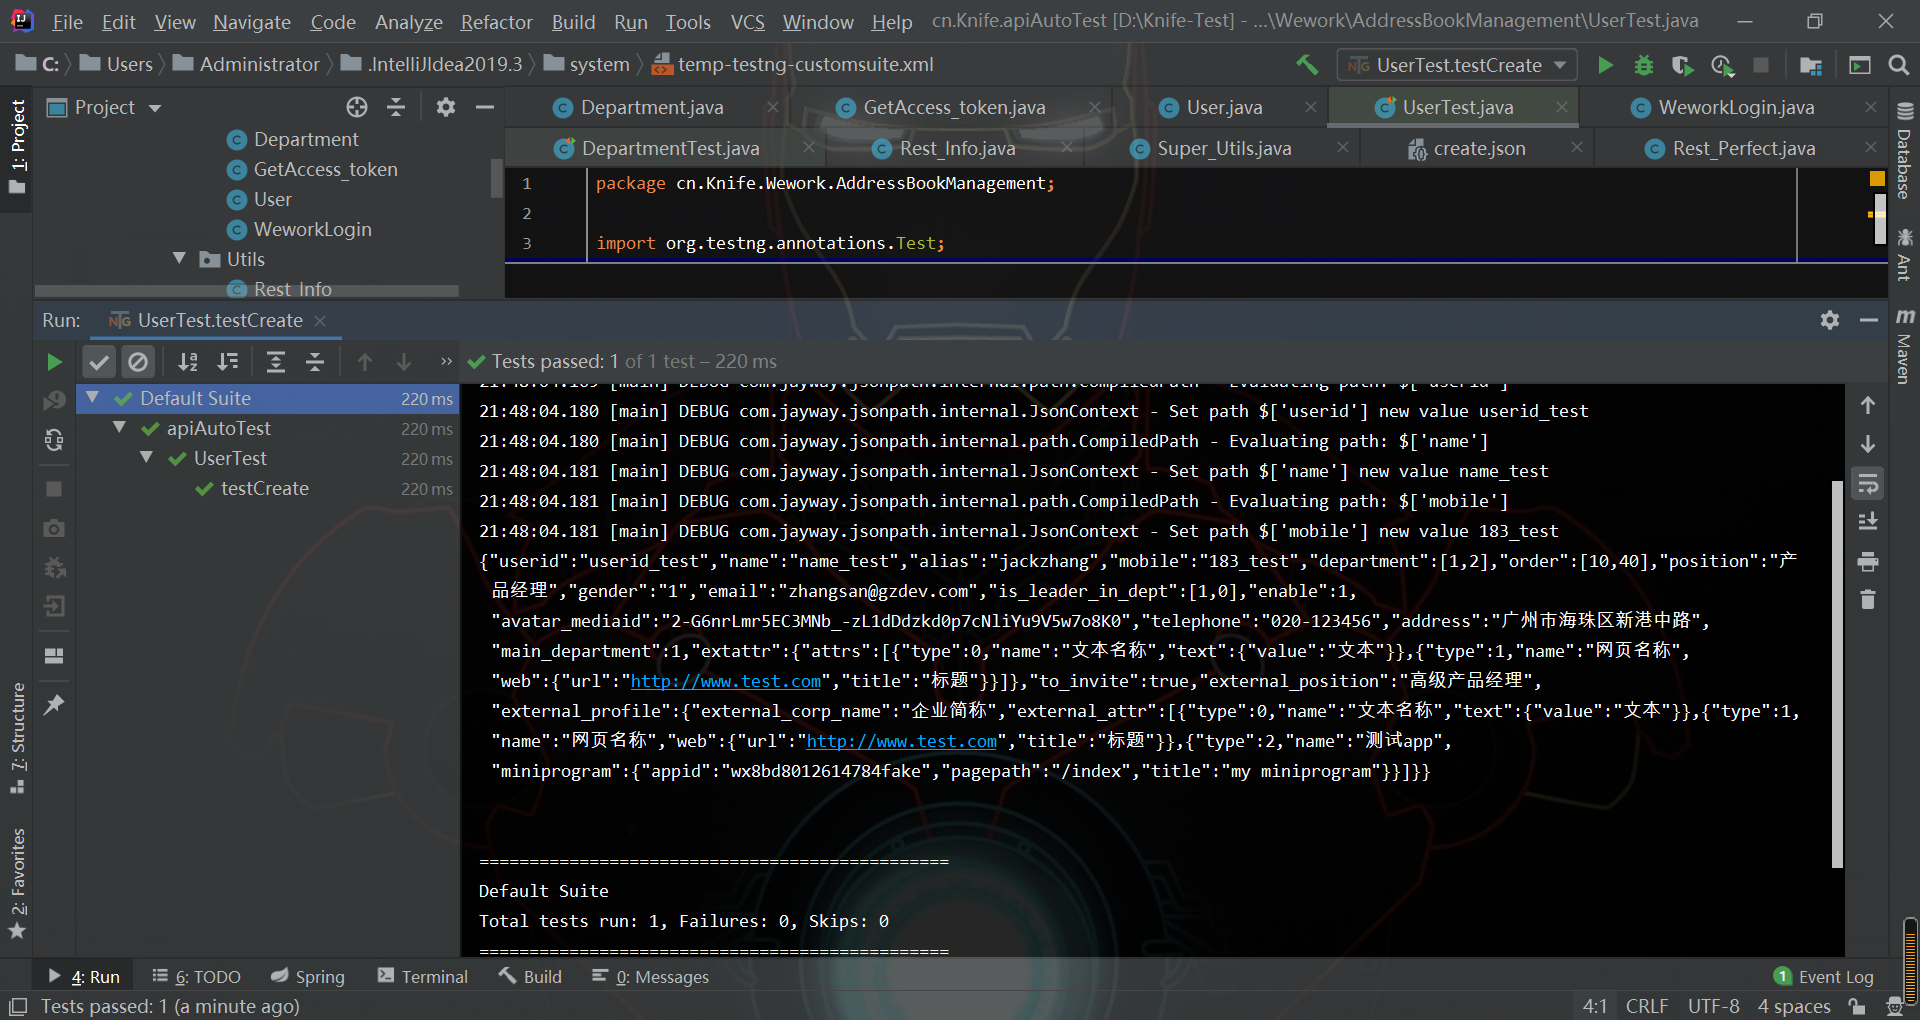Screen dimensions: 1920x1020
Task: Open Run panel settings gear
Action: pyautogui.click(x=1830, y=320)
